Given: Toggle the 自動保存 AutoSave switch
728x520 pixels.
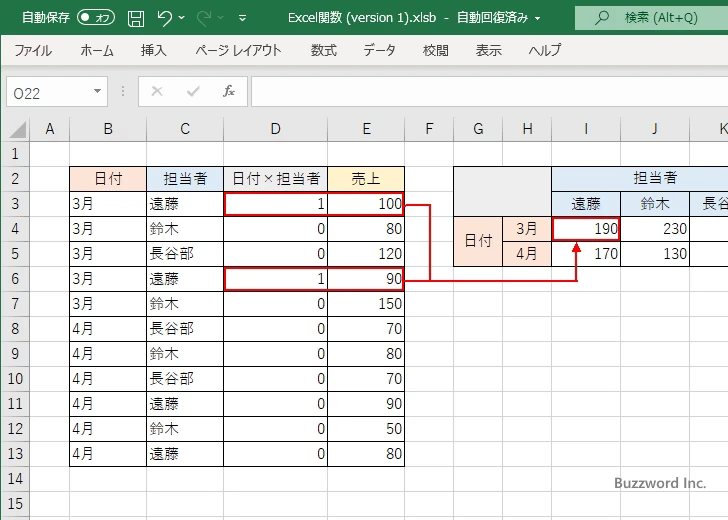Looking at the screenshot, I should (96, 18).
